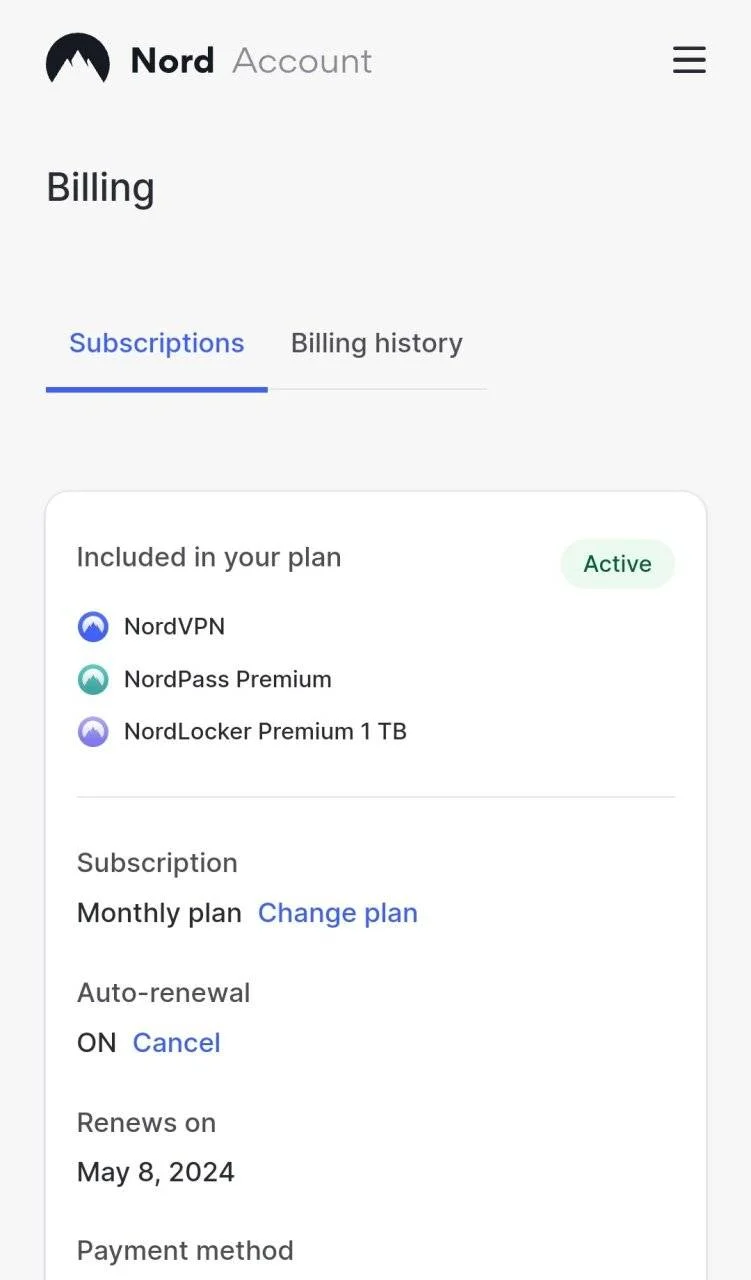Click the Monthly plan text
This screenshot has width=751, height=1280.
159,913
